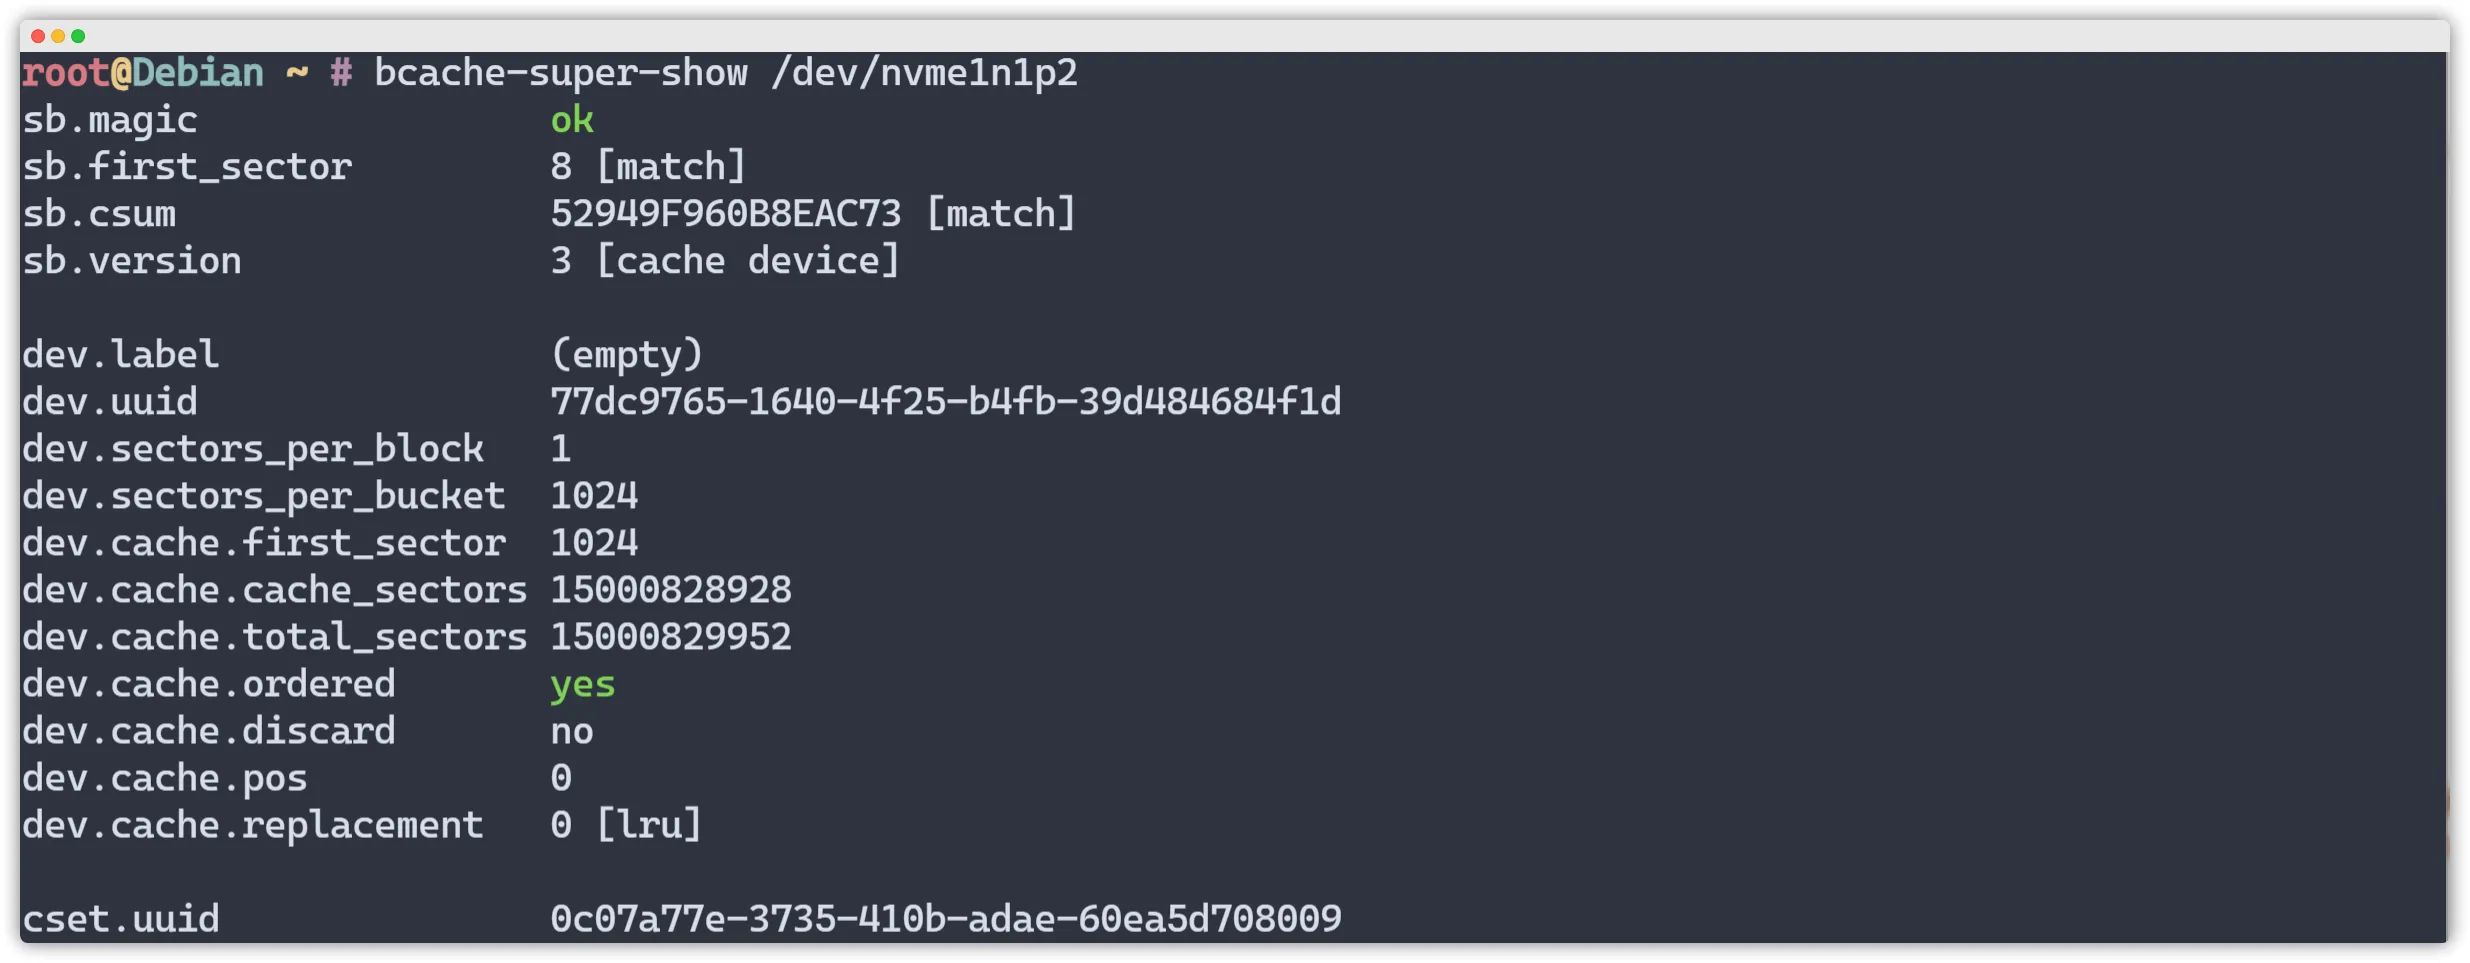Click the cache_sectors number 15000828928

tap(671, 590)
